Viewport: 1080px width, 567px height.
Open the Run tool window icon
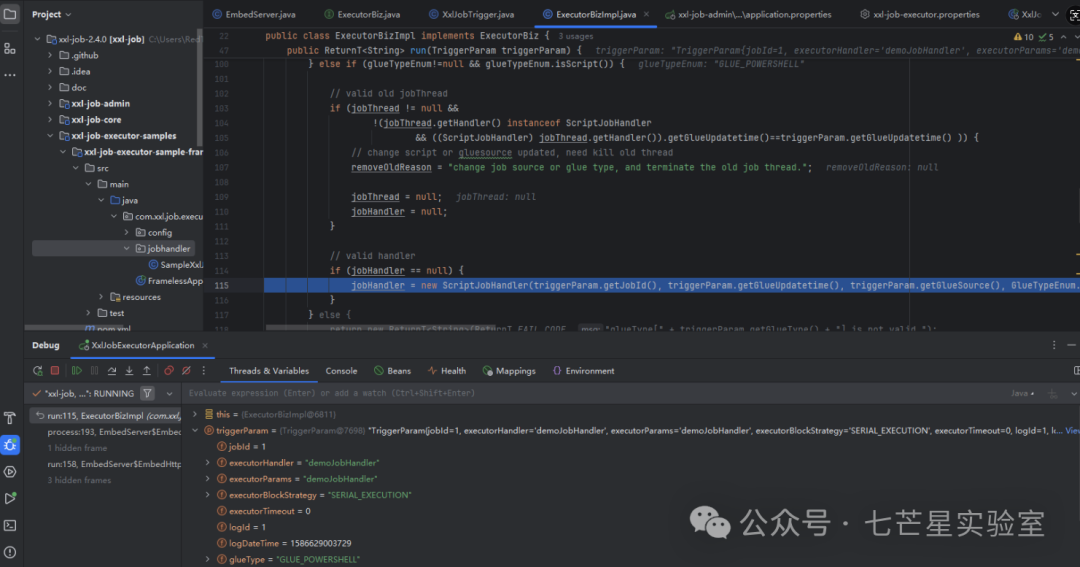[10, 498]
